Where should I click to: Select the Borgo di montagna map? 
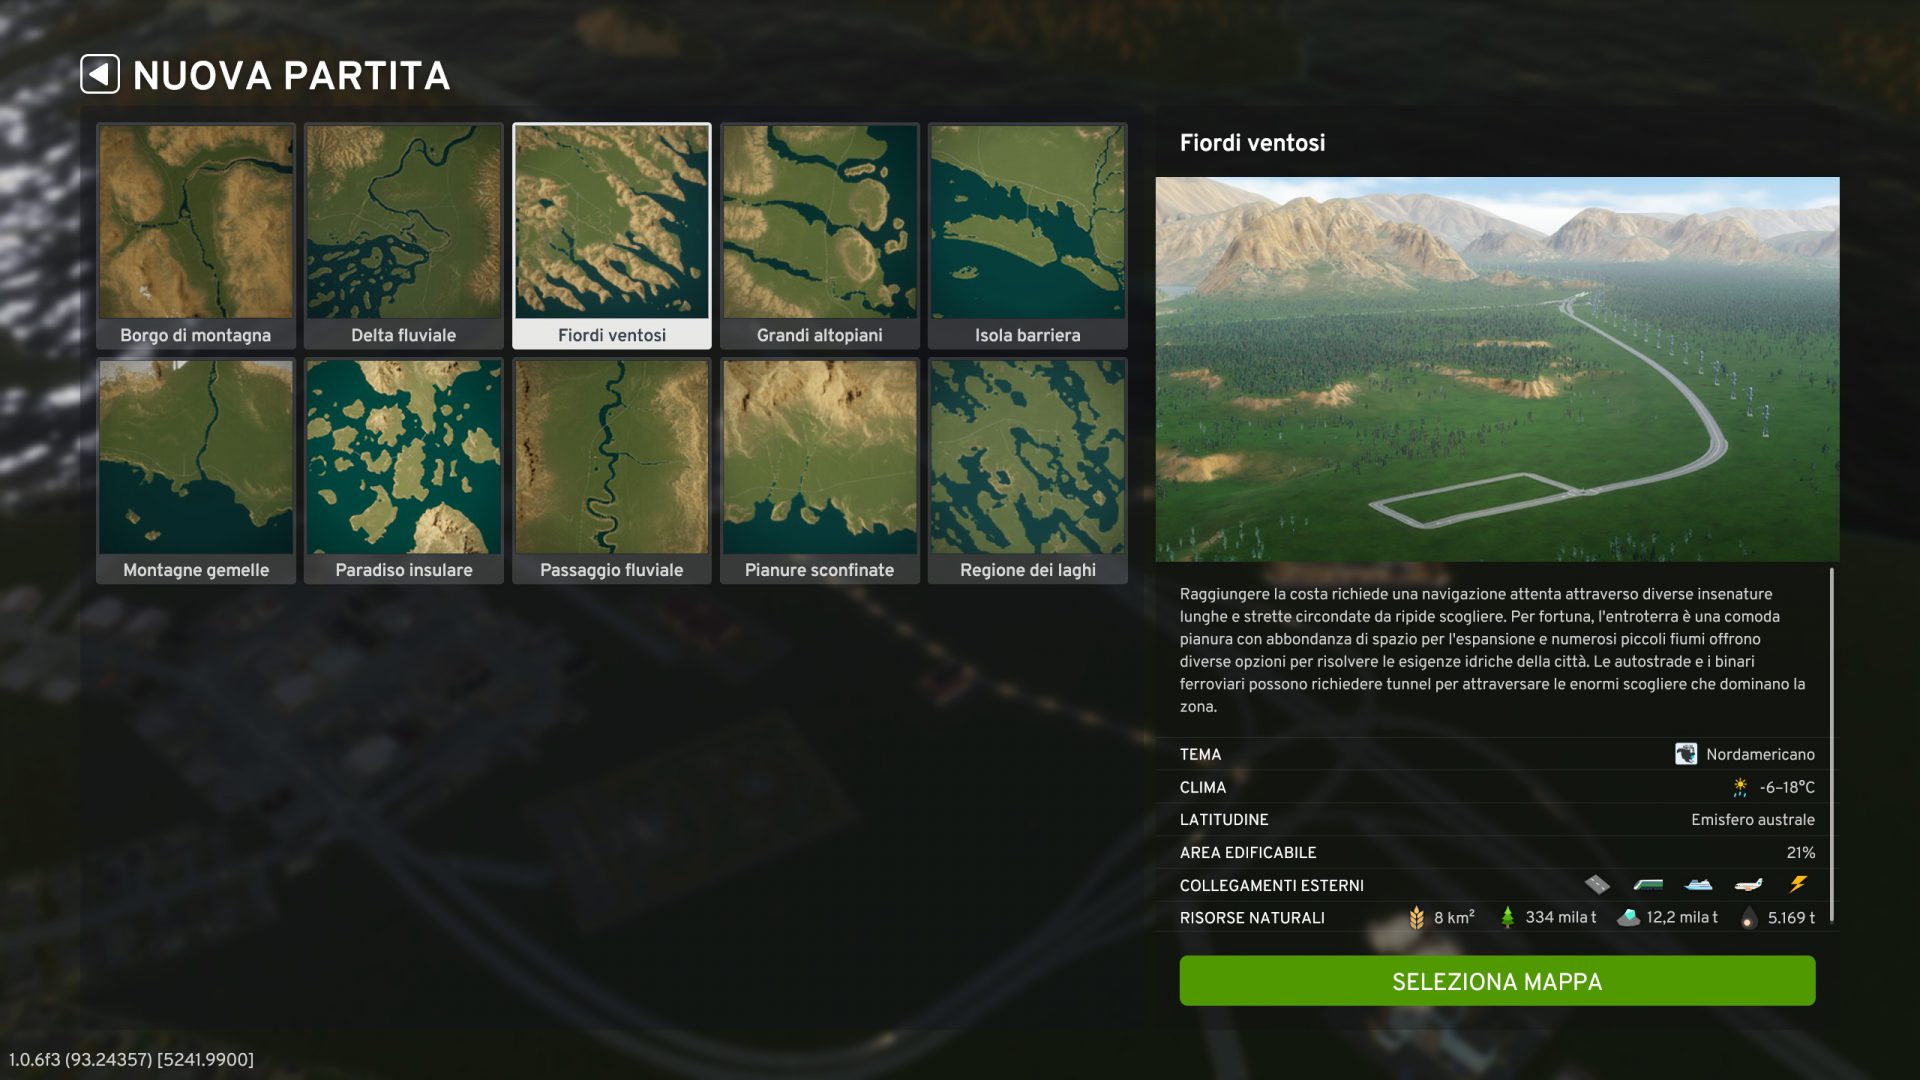point(196,236)
